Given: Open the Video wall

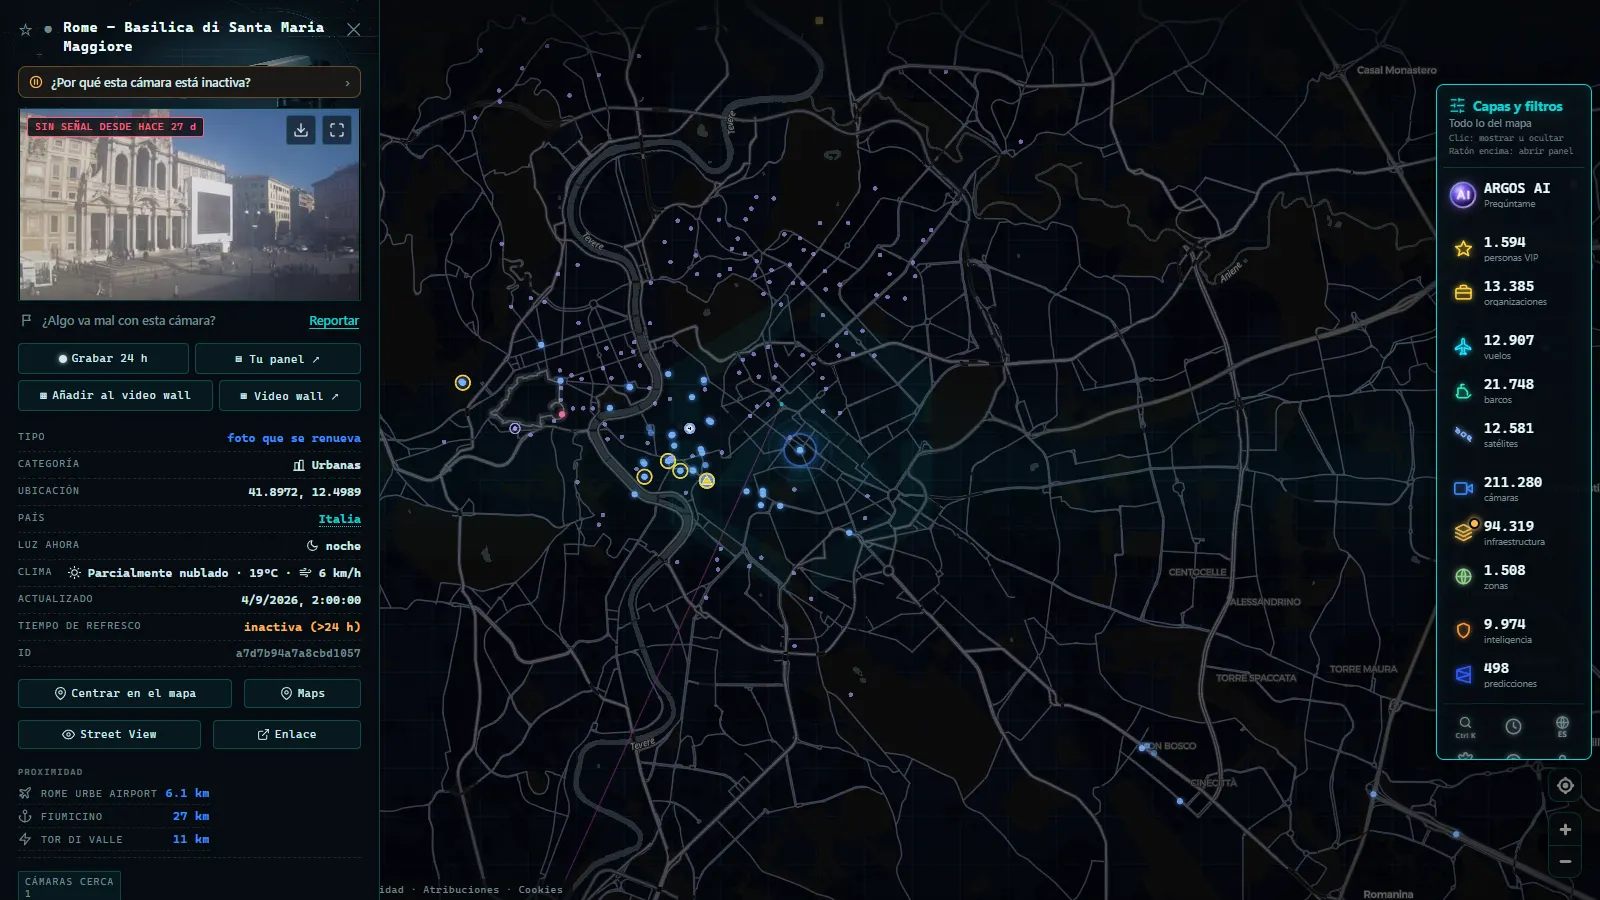Looking at the screenshot, I should [x=290, y=395].
